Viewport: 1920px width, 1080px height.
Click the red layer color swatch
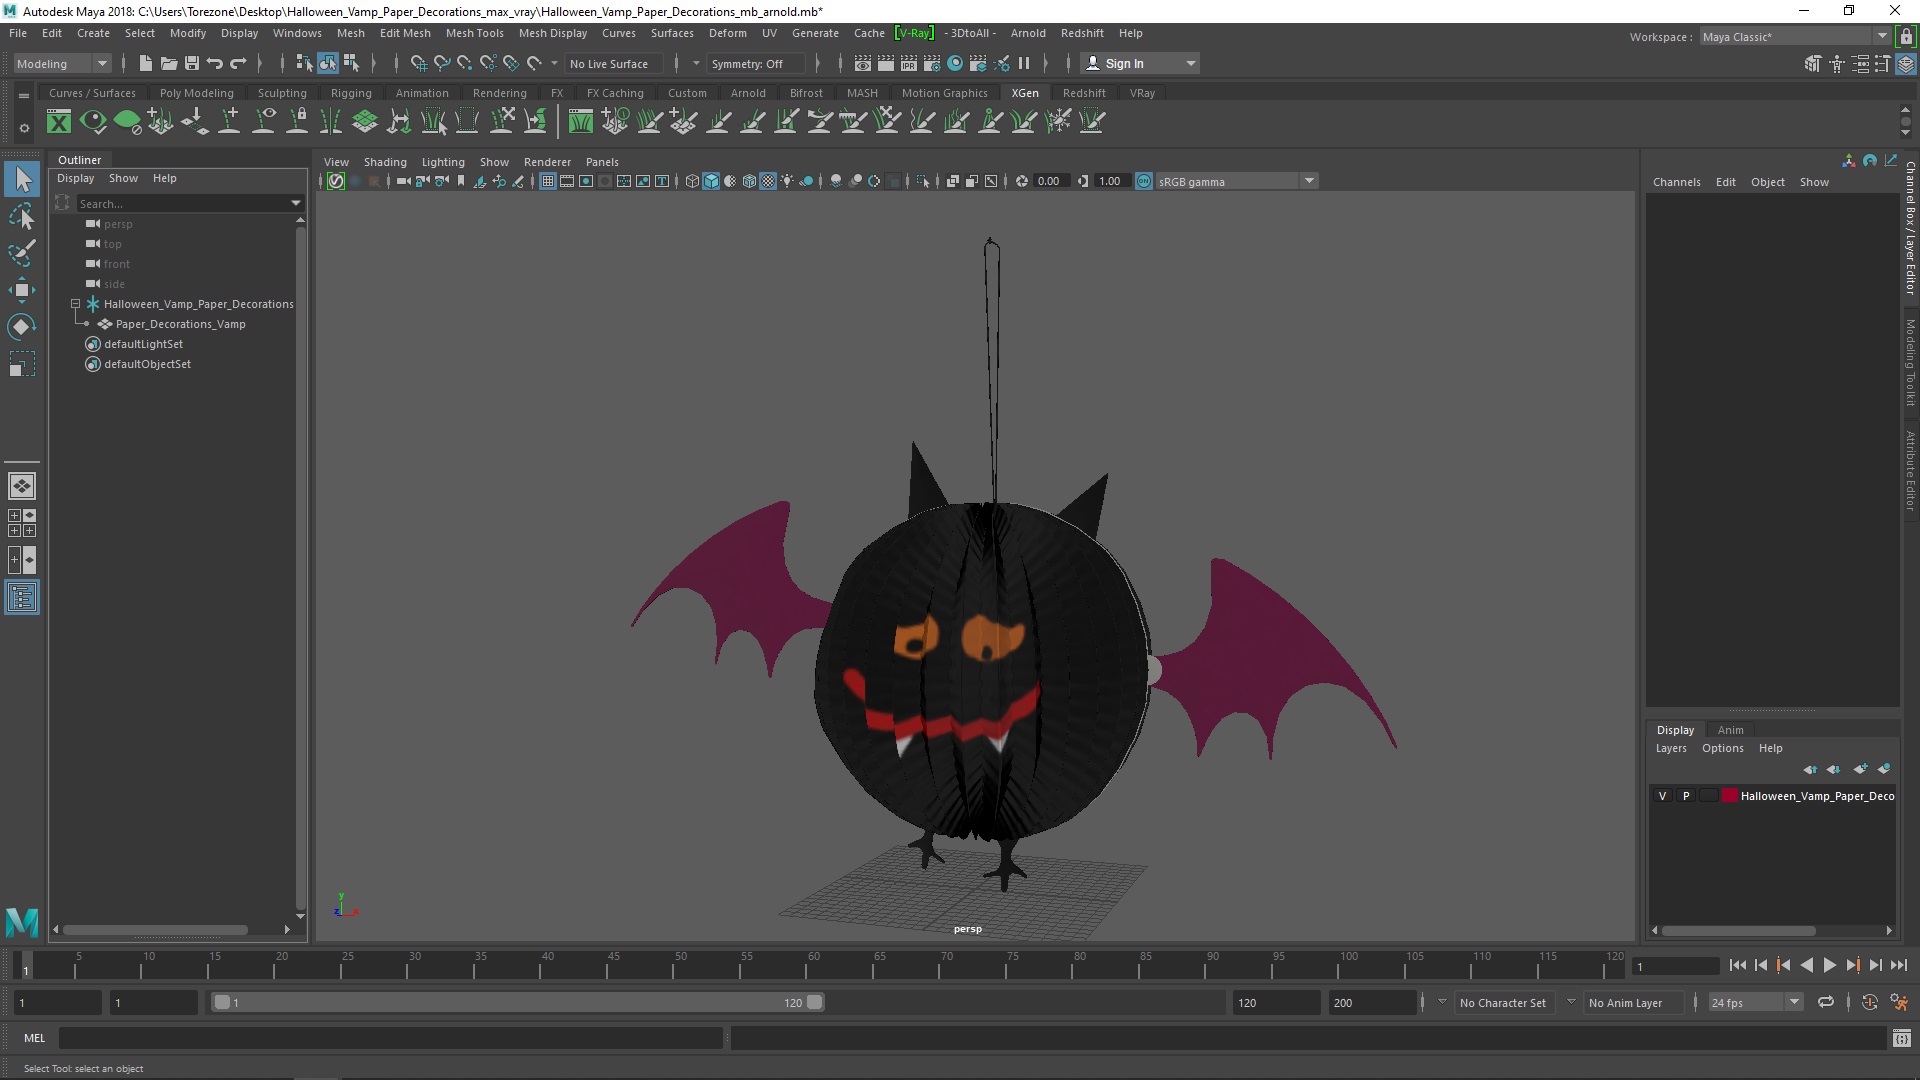tap(1729, 796)
